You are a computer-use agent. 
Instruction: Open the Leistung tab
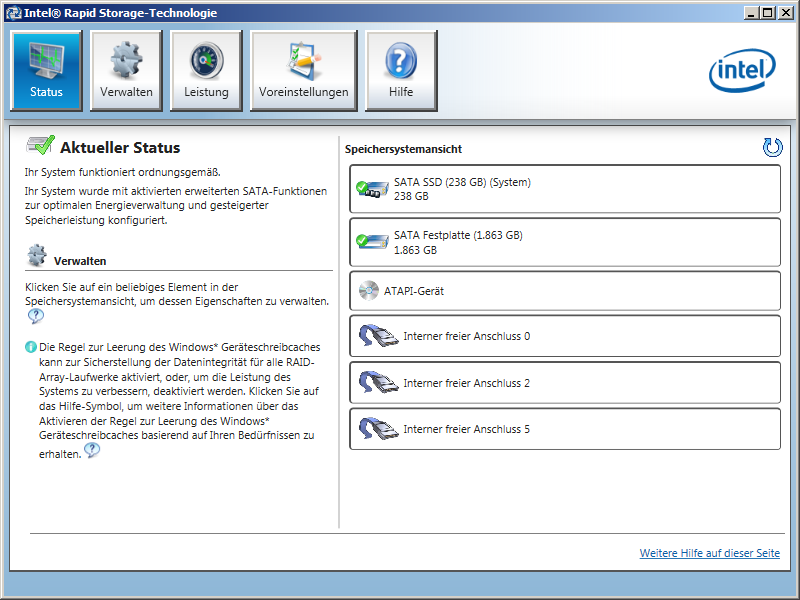point(206,70)
